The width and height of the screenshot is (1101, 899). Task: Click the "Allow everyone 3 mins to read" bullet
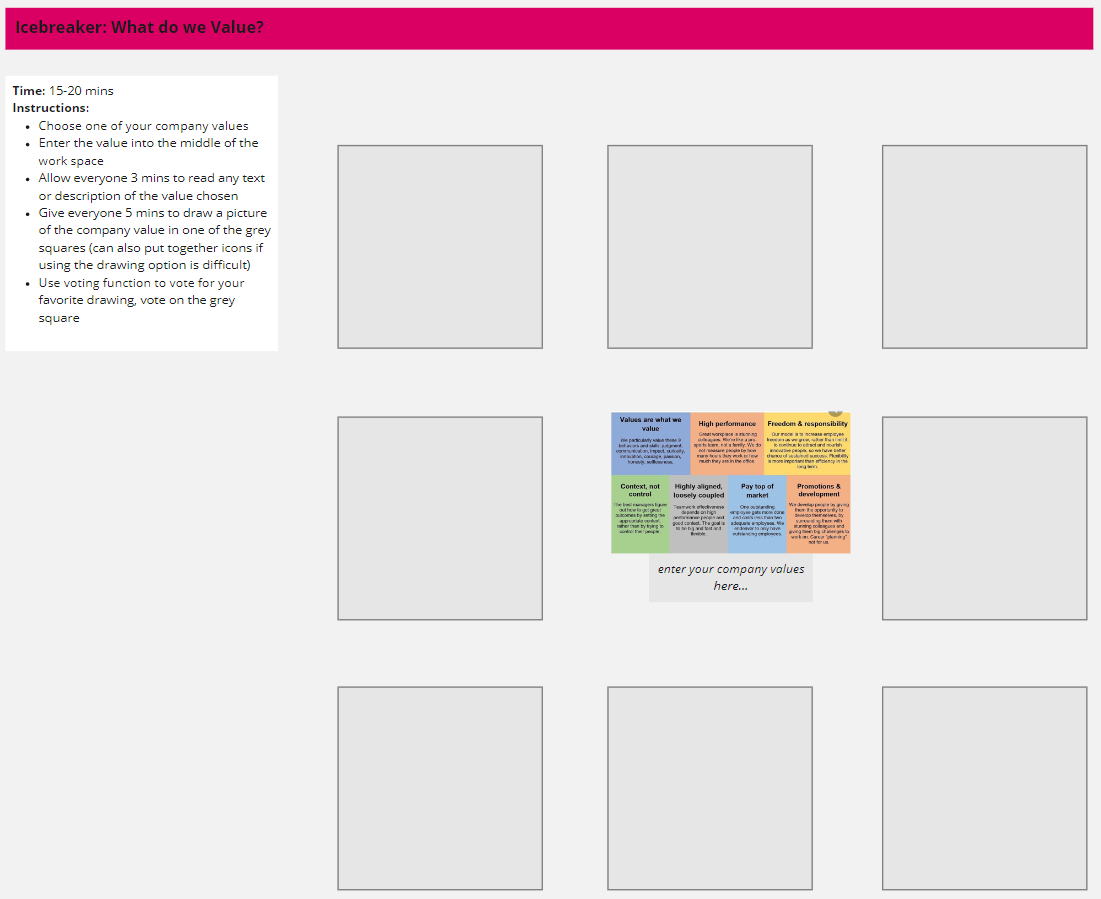pos(152,187)
